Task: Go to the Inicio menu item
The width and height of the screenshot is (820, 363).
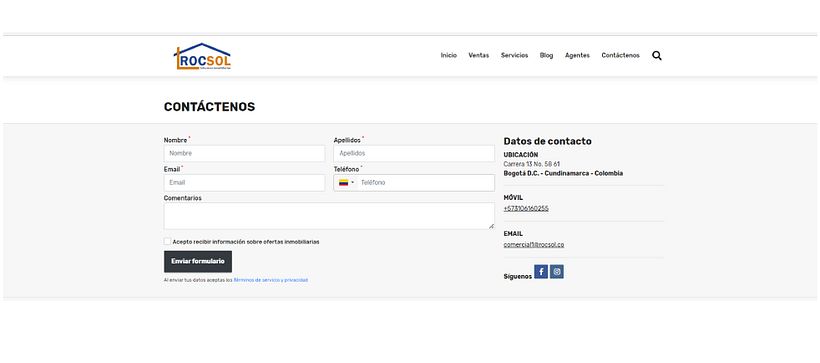Action: 449,55
